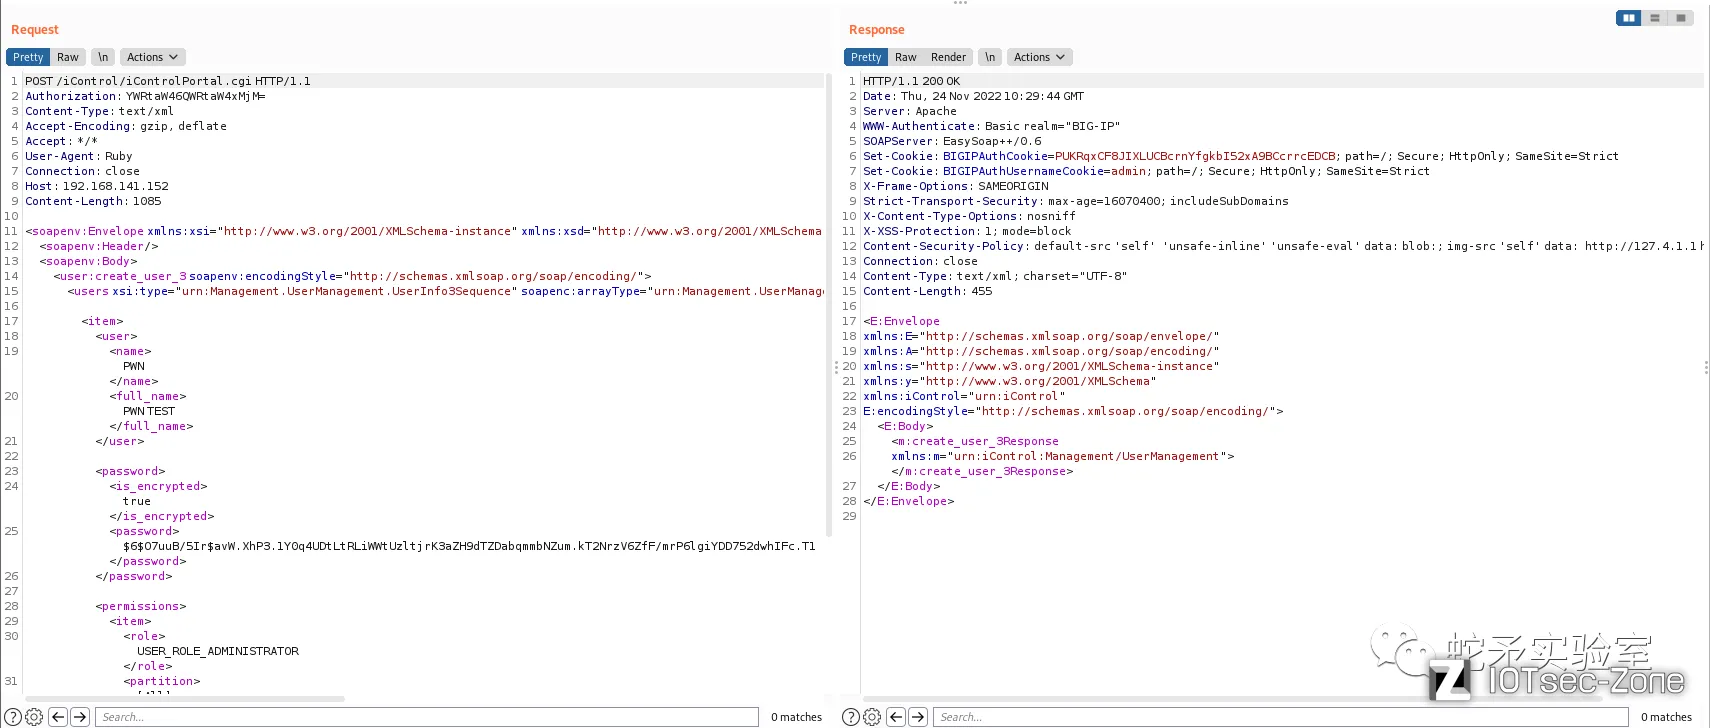Switch Request view to Pretty tab
Viewport: 1710px width, 728px height.
point(28,57)
